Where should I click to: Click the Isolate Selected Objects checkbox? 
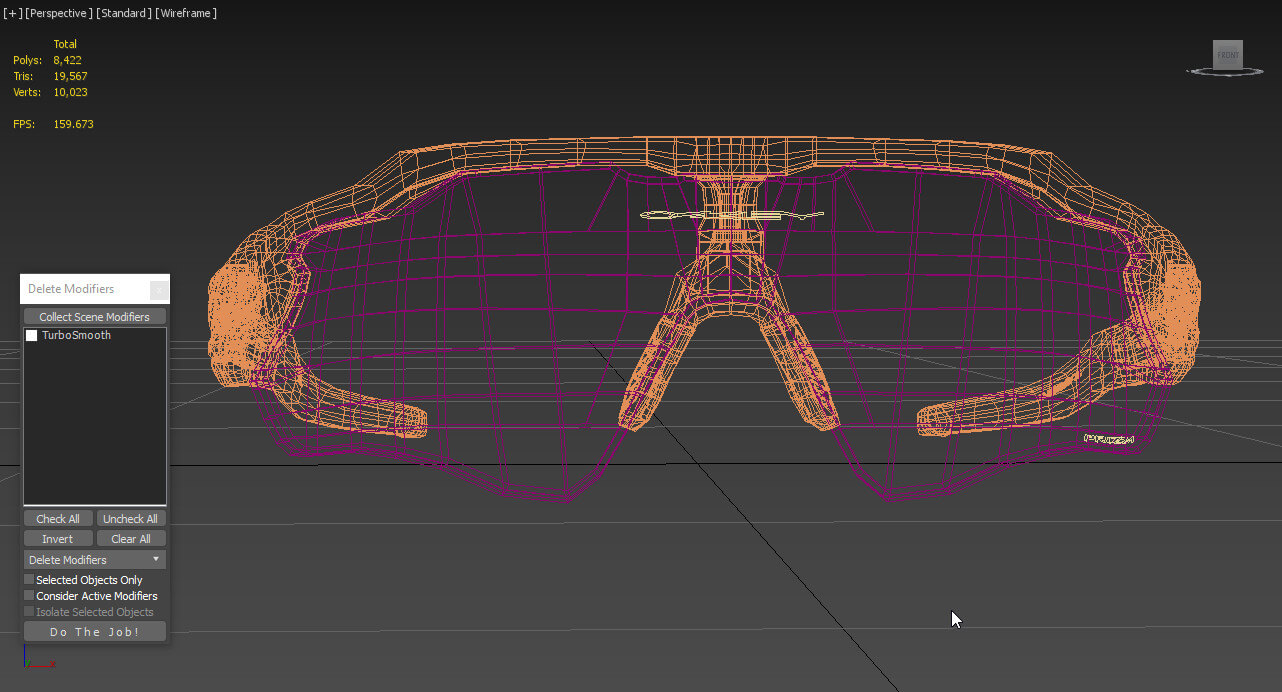pyautogui.click(x=29, y=612)
